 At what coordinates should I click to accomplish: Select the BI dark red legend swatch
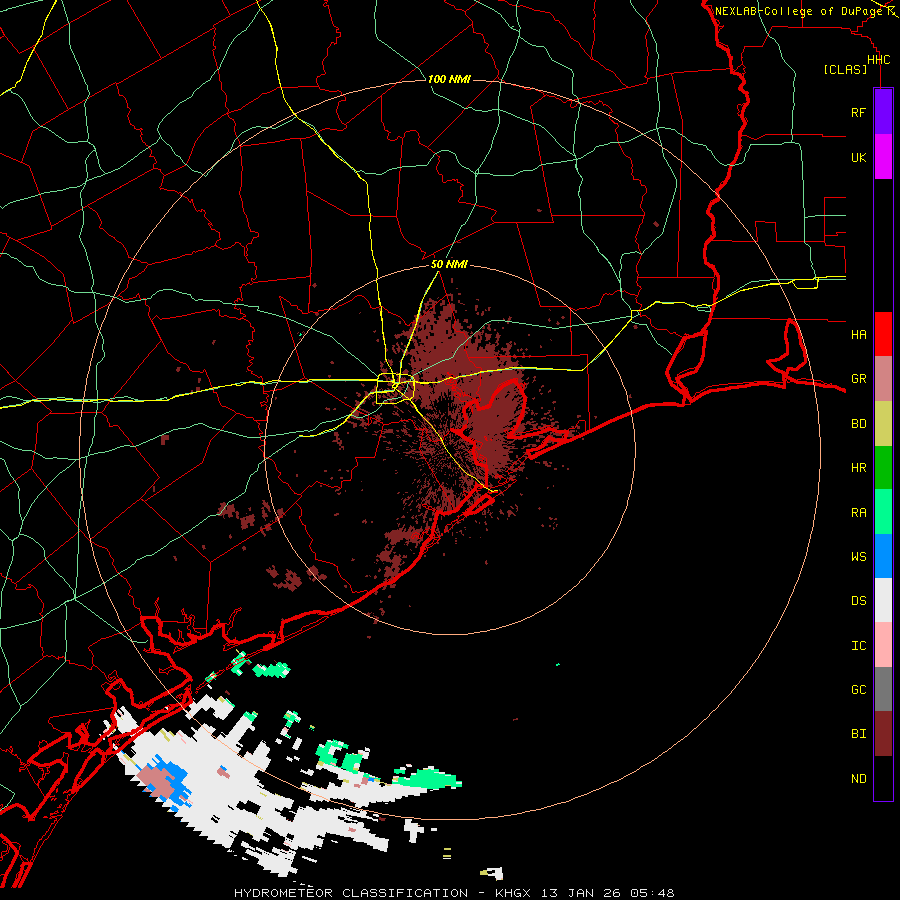tap(883, 734)
